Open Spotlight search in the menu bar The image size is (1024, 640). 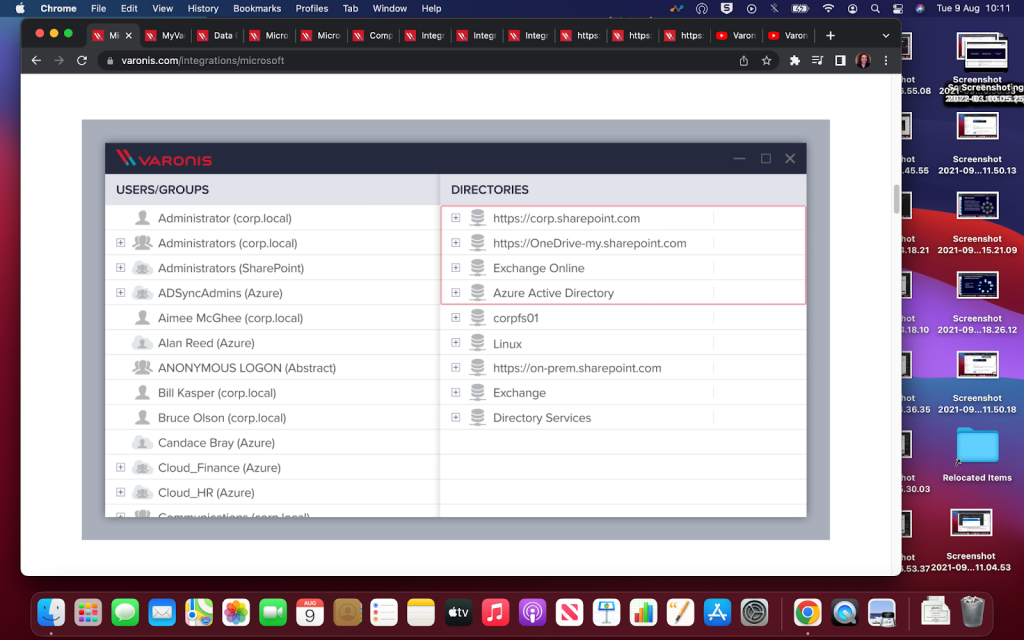pos(875,8)
